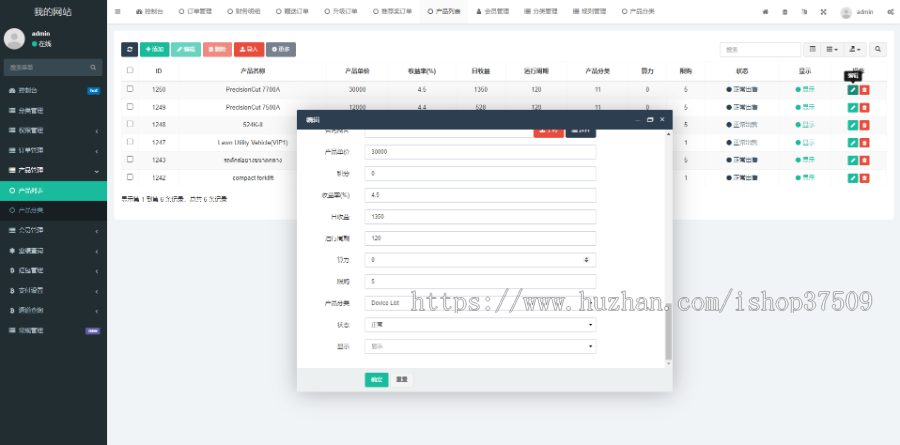
Task: Switch to the 财务明细 top tab
Action: click(x=243, y=11)
